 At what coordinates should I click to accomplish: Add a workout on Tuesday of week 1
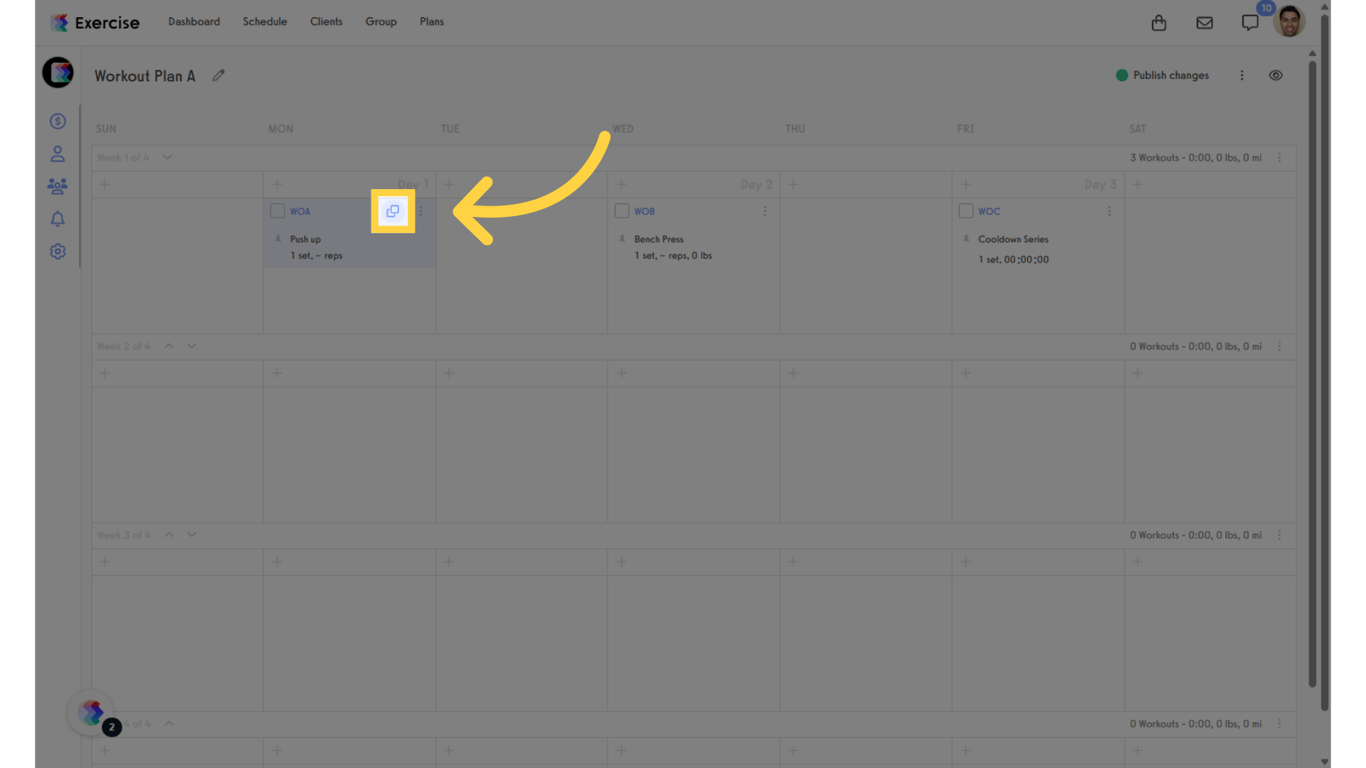pyautogui.click(x=449, y=184)
